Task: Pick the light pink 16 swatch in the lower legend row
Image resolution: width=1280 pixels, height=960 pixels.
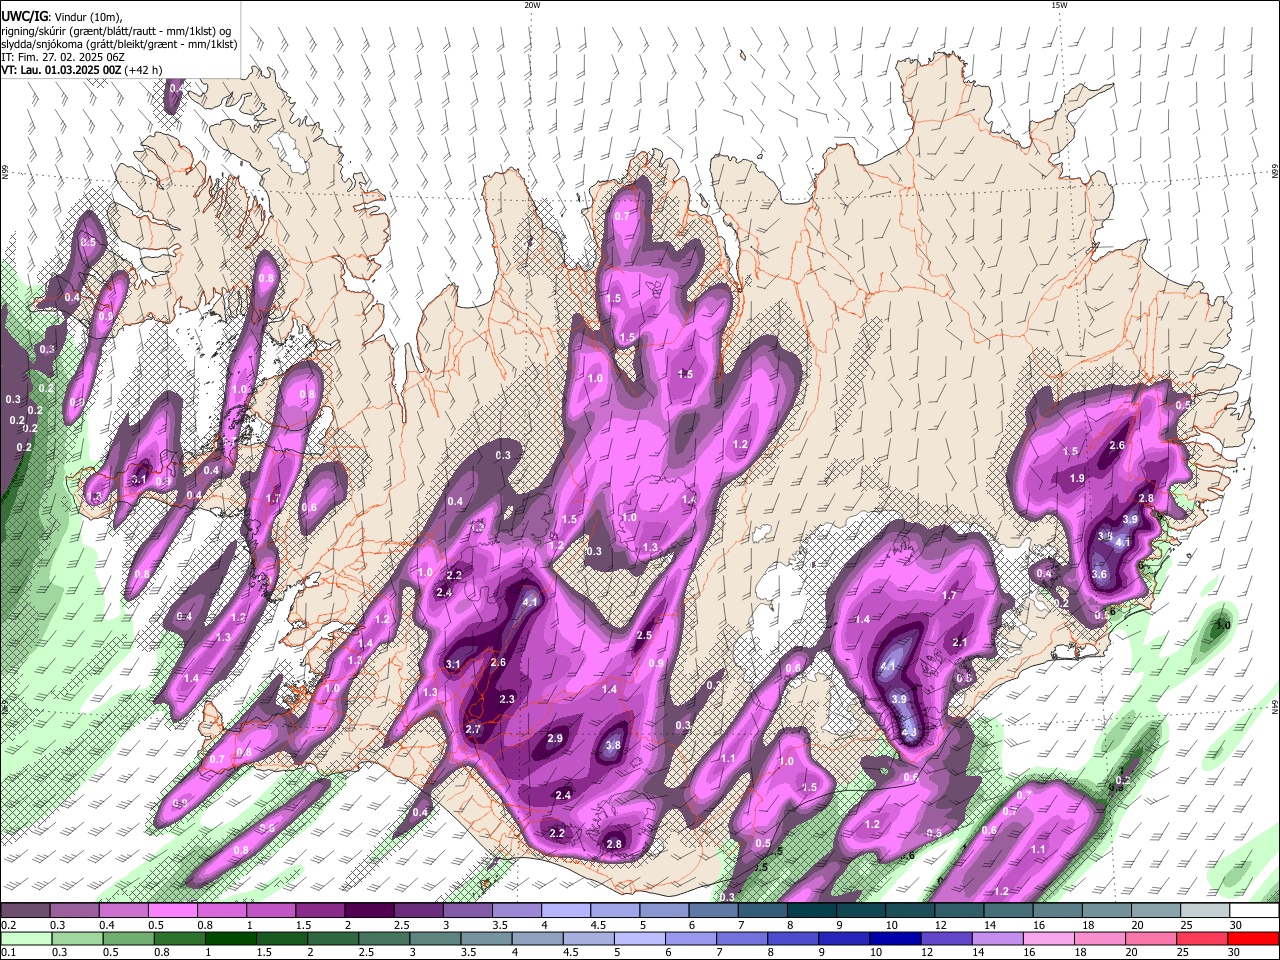Action: [1048, 938]
